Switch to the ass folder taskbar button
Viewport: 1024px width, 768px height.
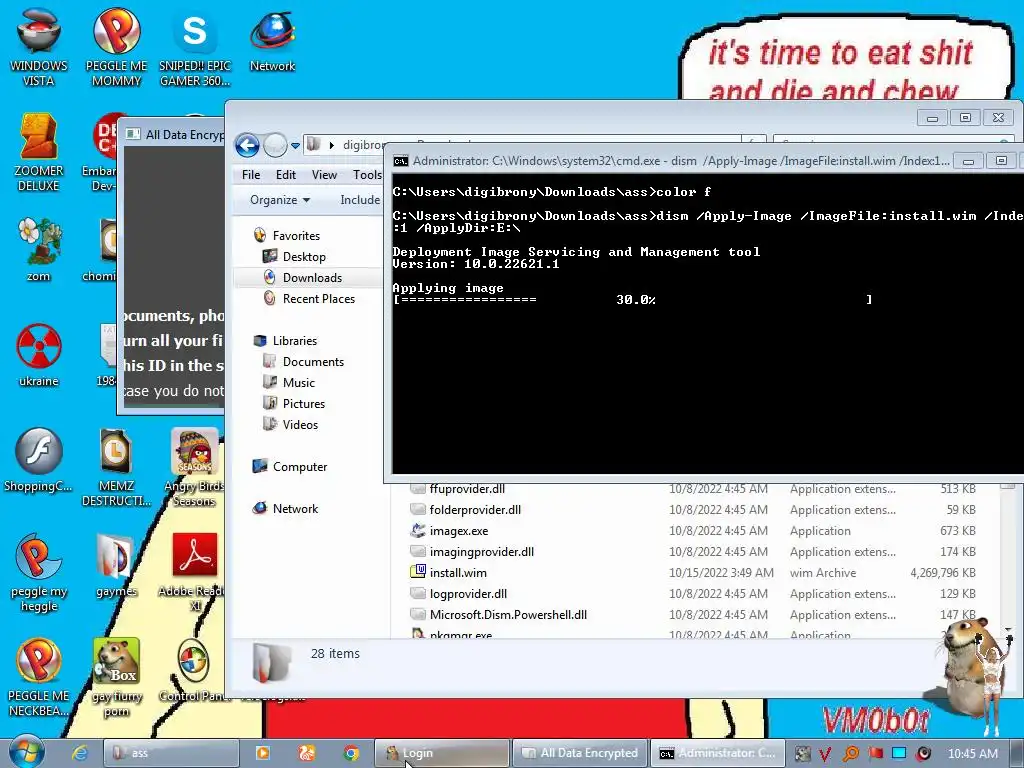[171, 753]
